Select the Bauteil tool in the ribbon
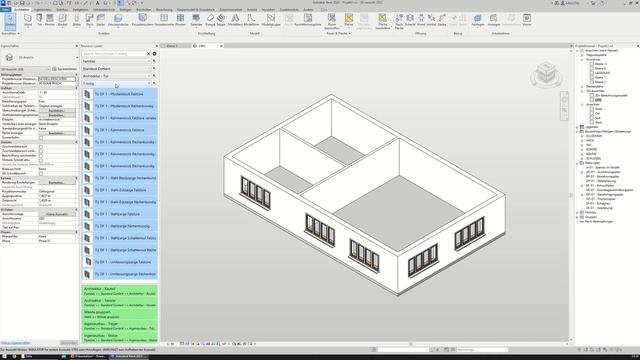The image size is (640, 360). coord(62,20)
